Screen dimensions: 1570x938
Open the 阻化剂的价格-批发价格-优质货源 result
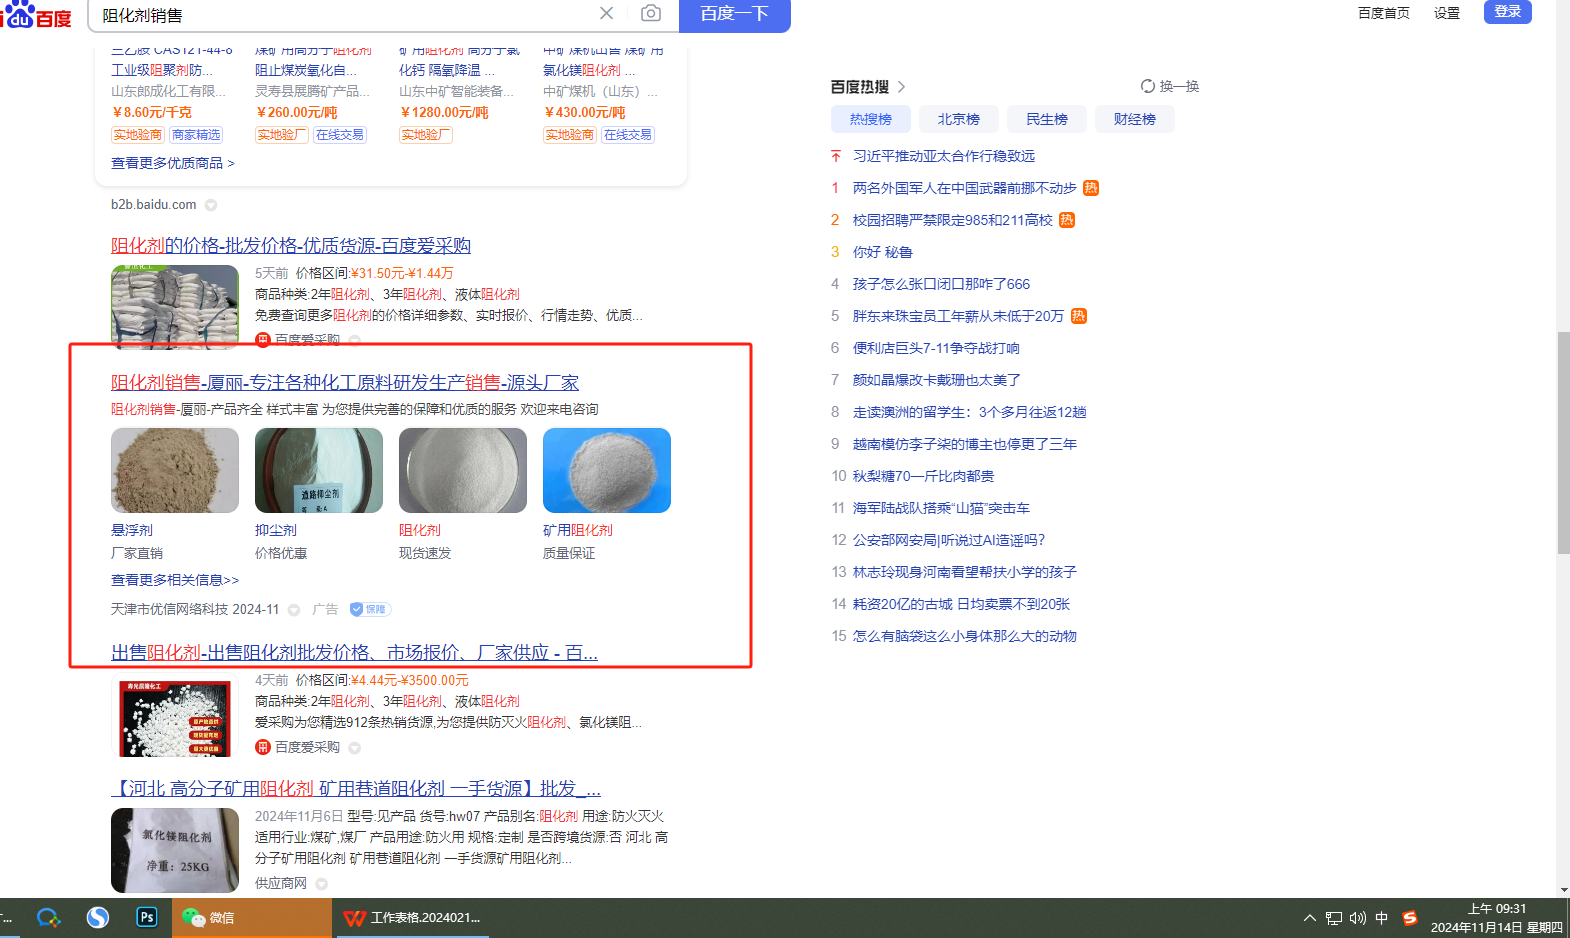coord(291,246)
